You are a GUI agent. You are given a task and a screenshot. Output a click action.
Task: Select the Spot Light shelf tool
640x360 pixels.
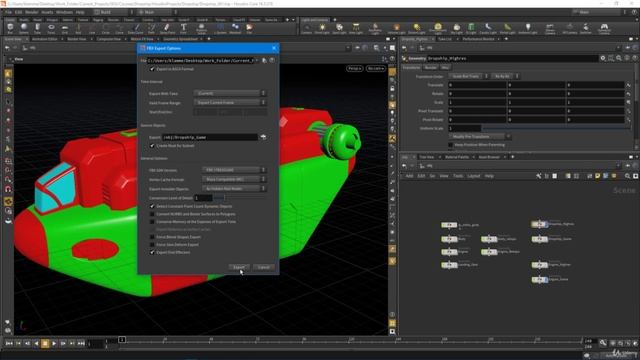[339, 29]
